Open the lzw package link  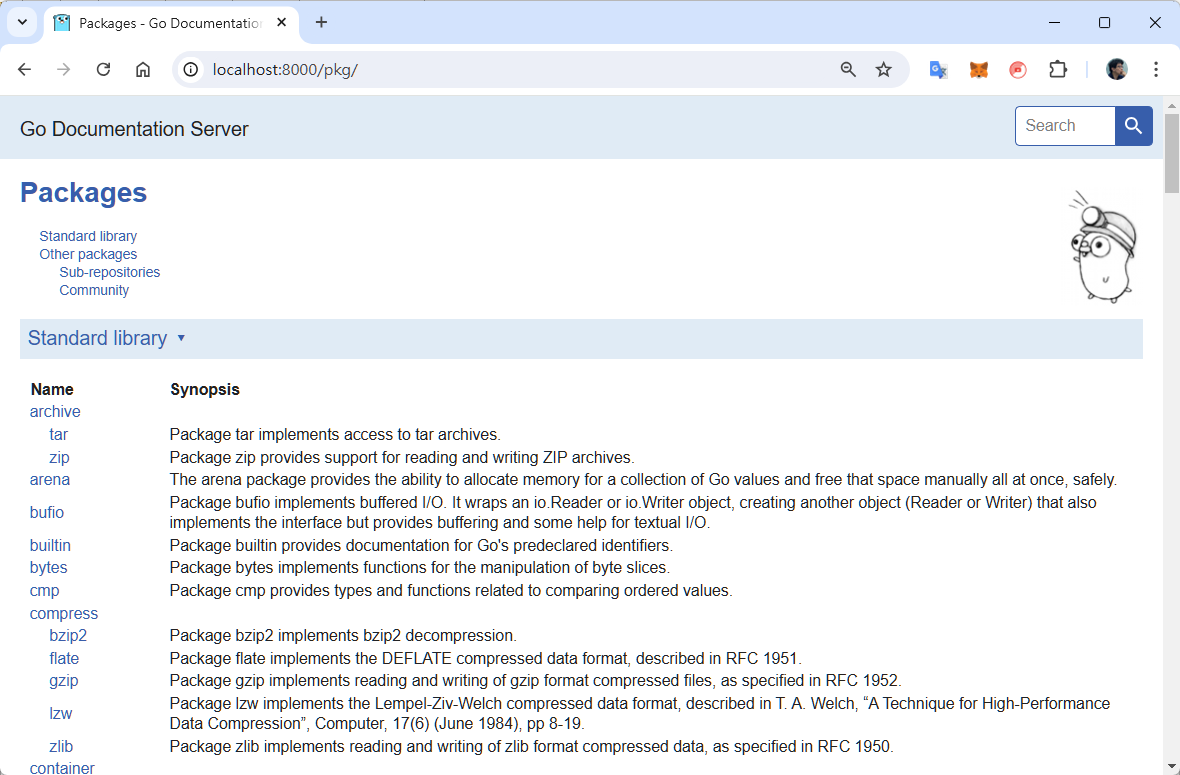(x=61, y=713)
